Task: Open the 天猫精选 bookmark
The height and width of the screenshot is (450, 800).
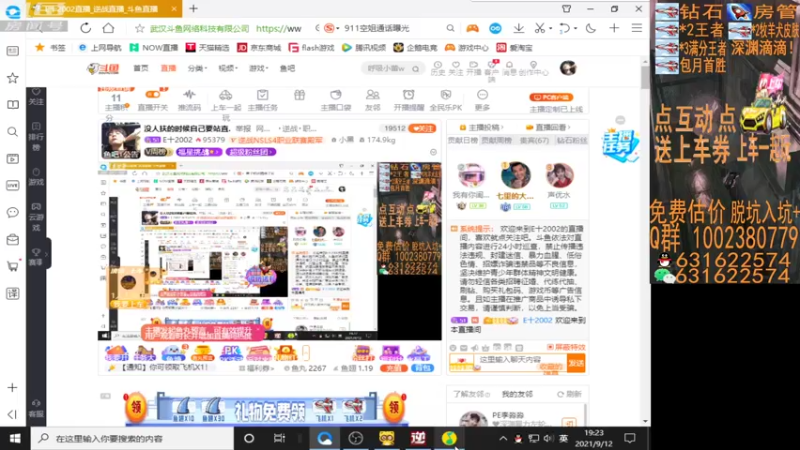Action: pyautogui.click(x=207, y=47)
